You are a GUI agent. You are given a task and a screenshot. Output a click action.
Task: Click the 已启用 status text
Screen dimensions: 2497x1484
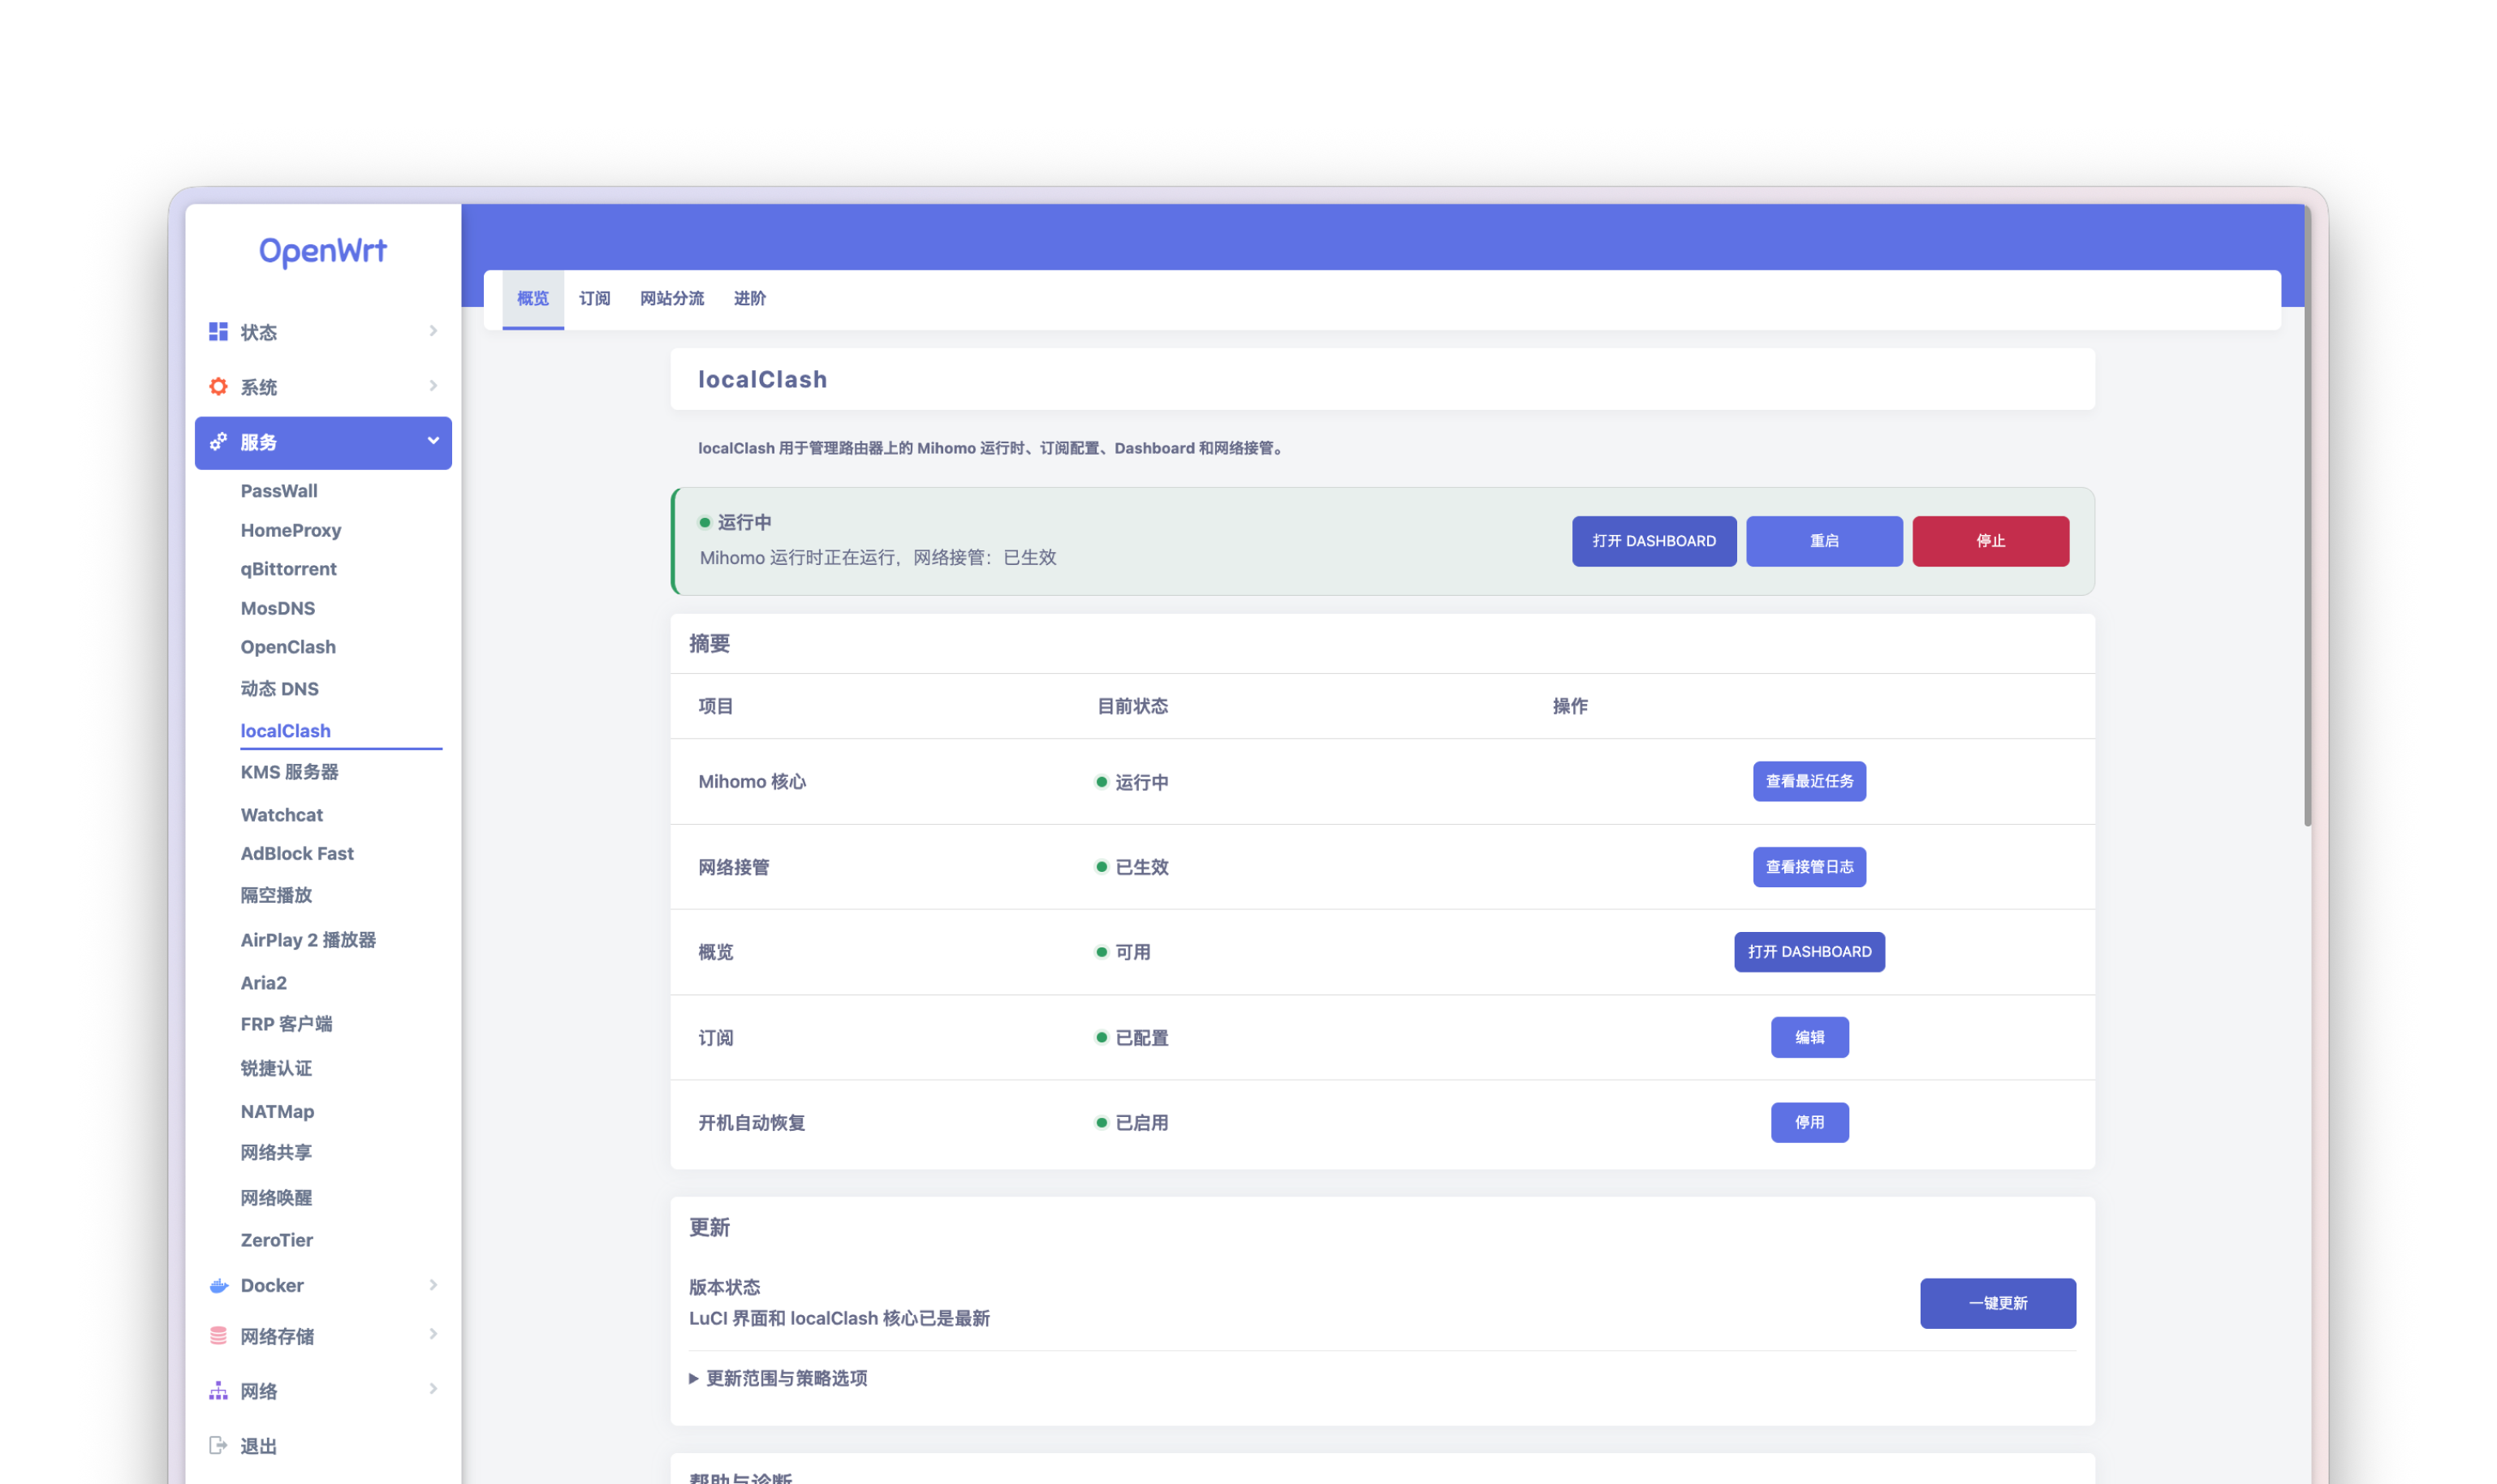(x=1142, y=1123)
